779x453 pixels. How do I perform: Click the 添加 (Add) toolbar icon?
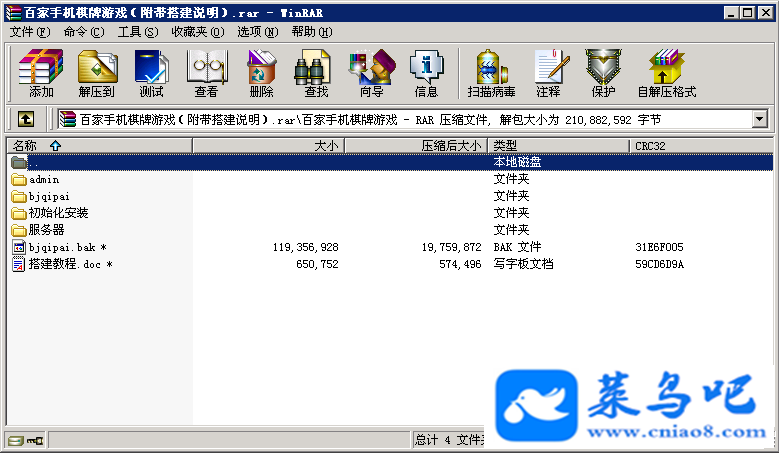(41, 73)
